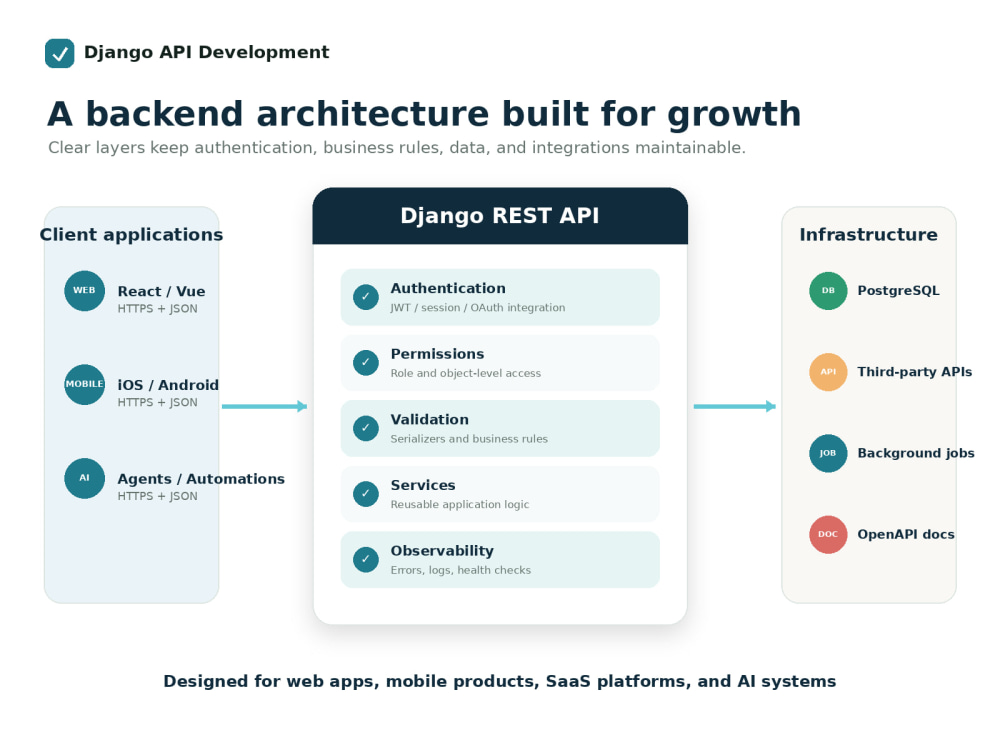This screenshot has height=750, width=1000.
Task: Click the checkmark icon next to Observability
Action: (x=366, y=560)
